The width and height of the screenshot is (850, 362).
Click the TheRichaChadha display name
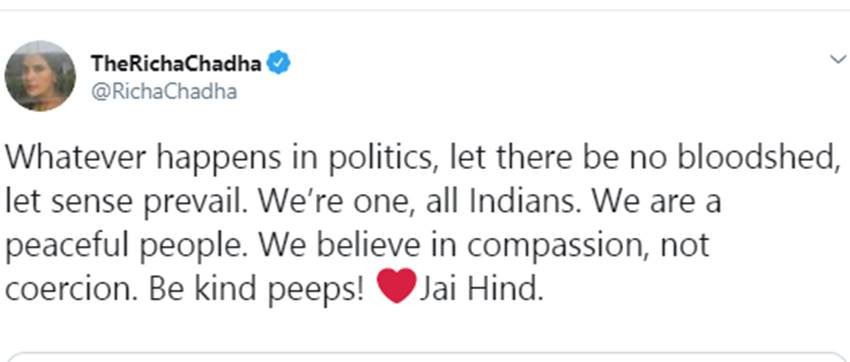point(177,63)
